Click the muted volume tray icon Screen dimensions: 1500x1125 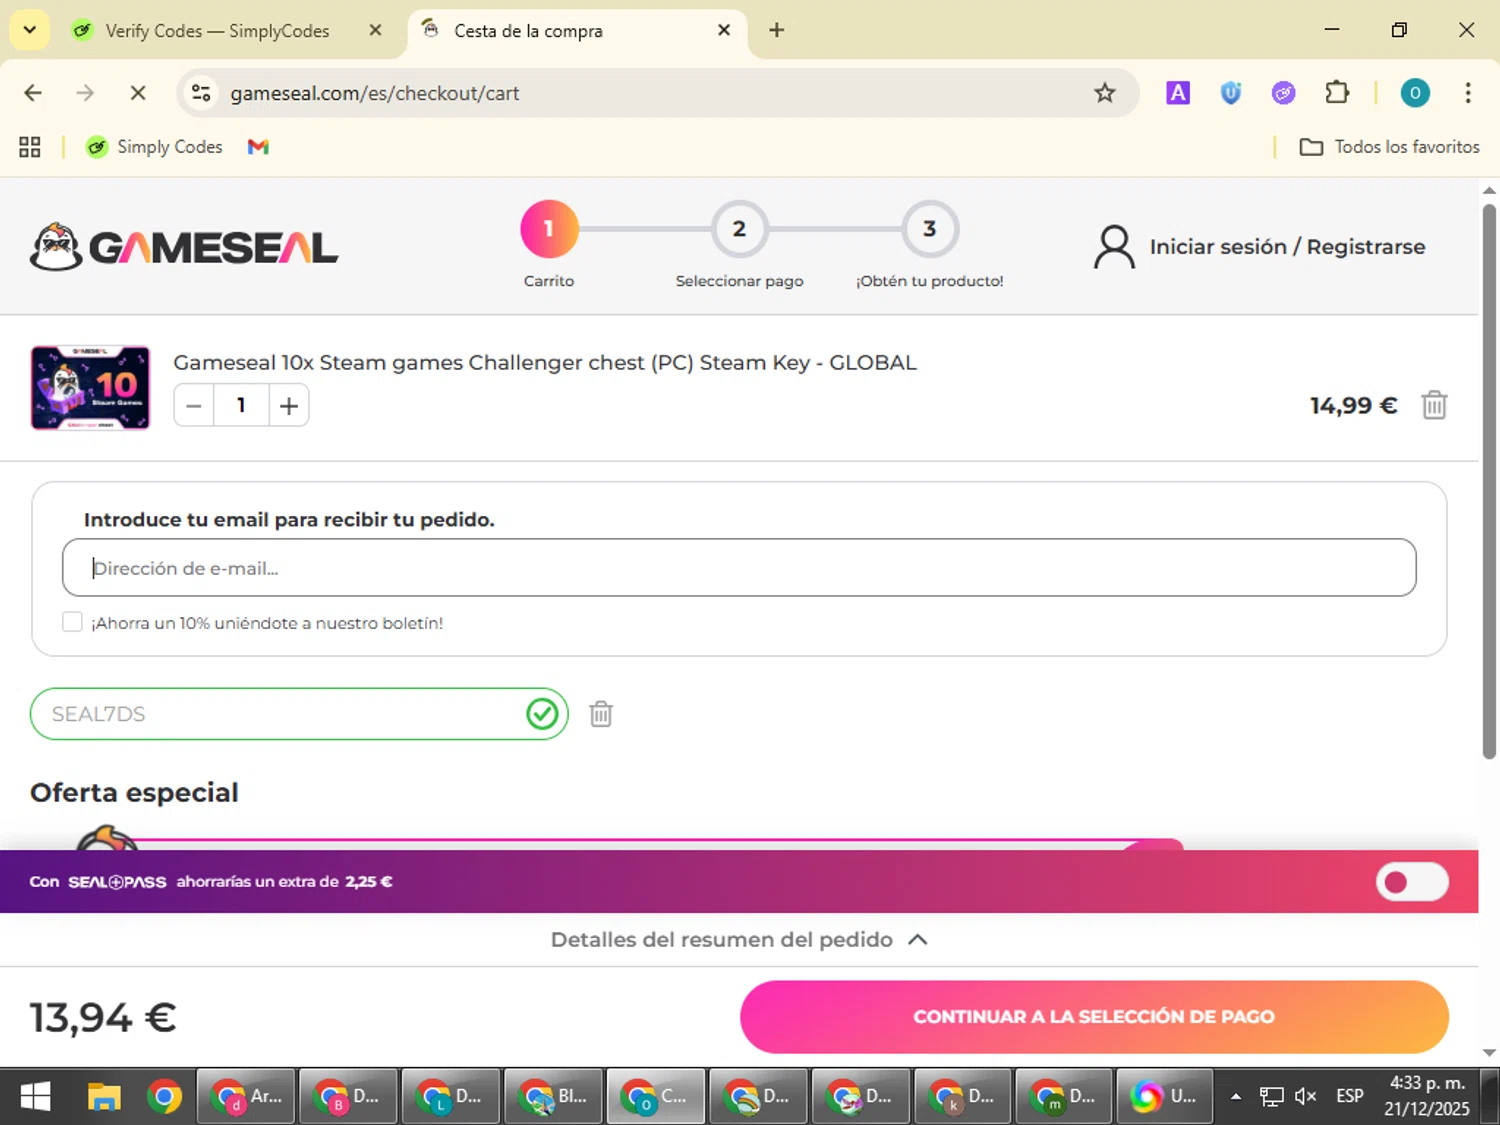[x=1305, y=1097]
